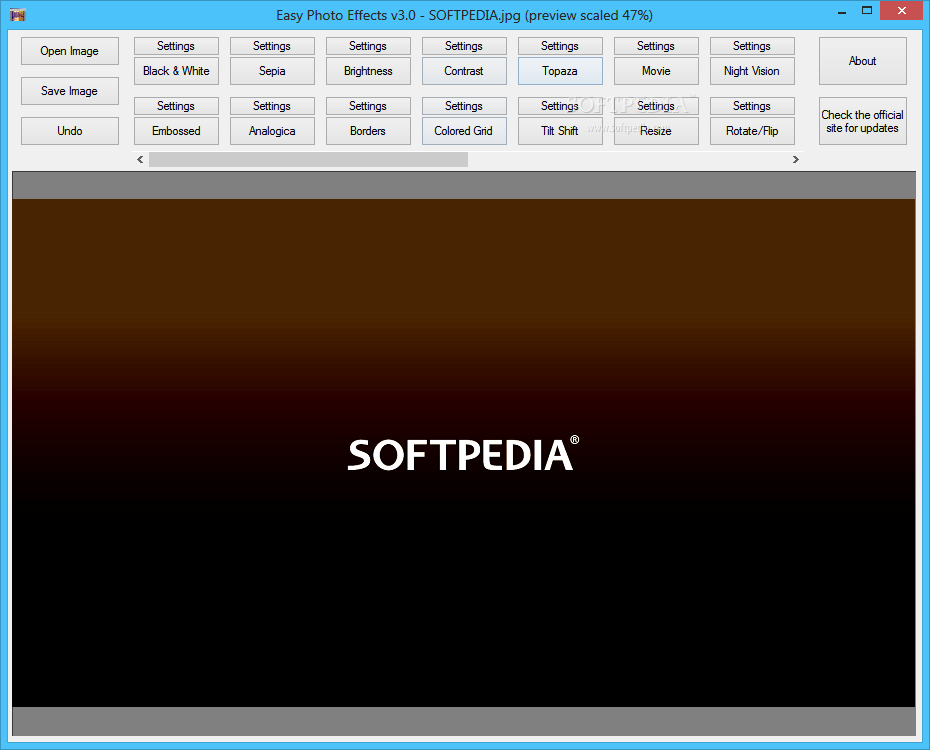Open Settings above Movie
Screen dimensions: 930x750
[656, 46]
